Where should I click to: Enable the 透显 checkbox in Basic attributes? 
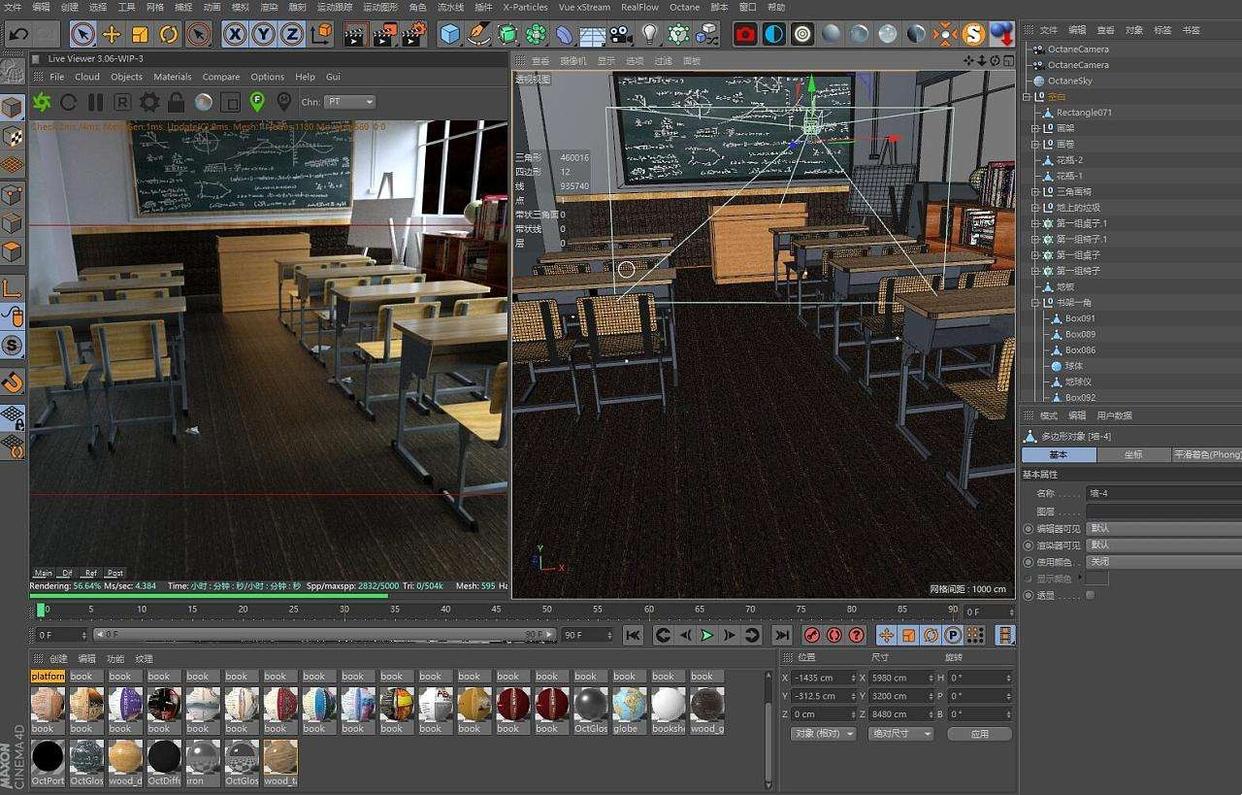pos(1091,594)
